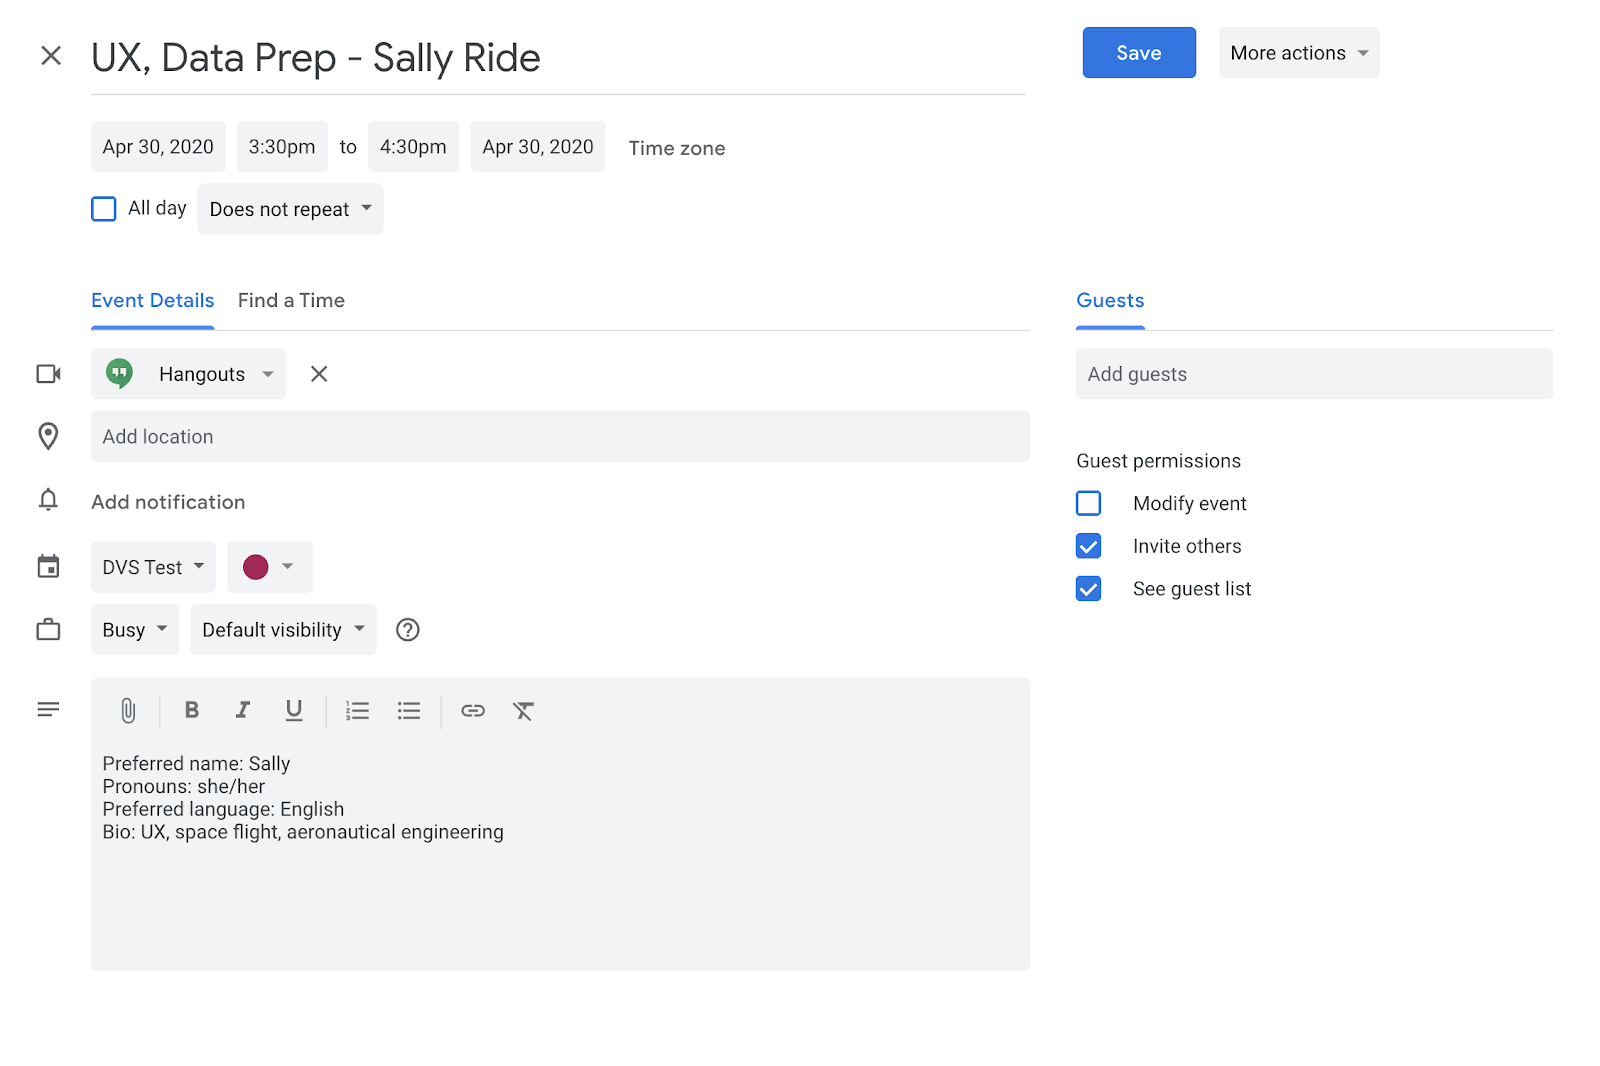The height and width of the screenshot is (1066, 1600).
Task: Remove formatting from description text
Action: point(523,711)
